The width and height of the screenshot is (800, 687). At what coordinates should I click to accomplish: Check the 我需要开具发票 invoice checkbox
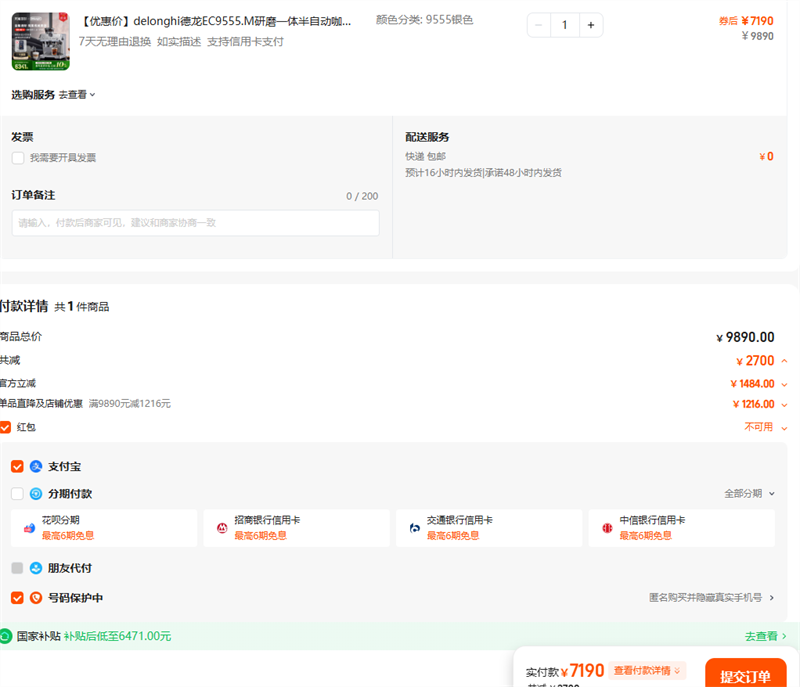tap(18, 158)
